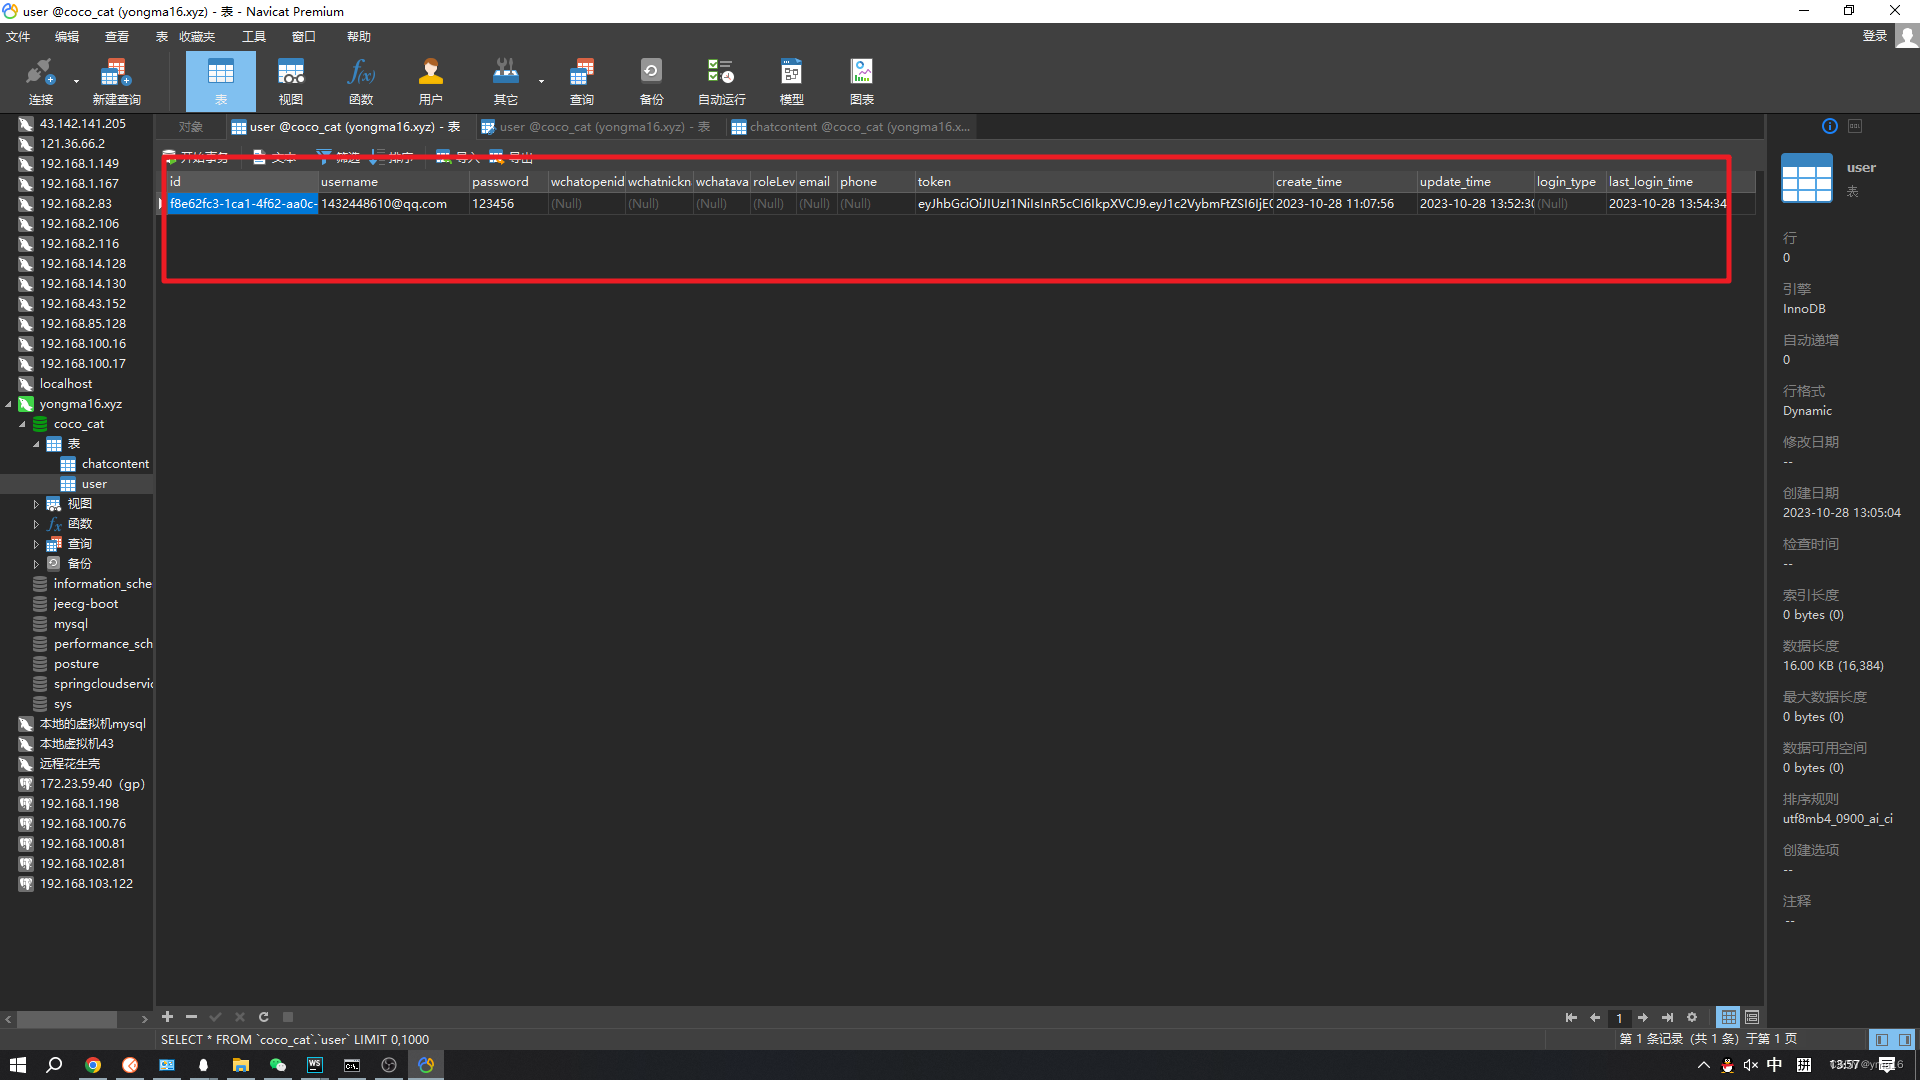The width and height of the screenshot is (1920, 1080).
Task: Open the Windows Start button
Action: [x=18, y=1065]
